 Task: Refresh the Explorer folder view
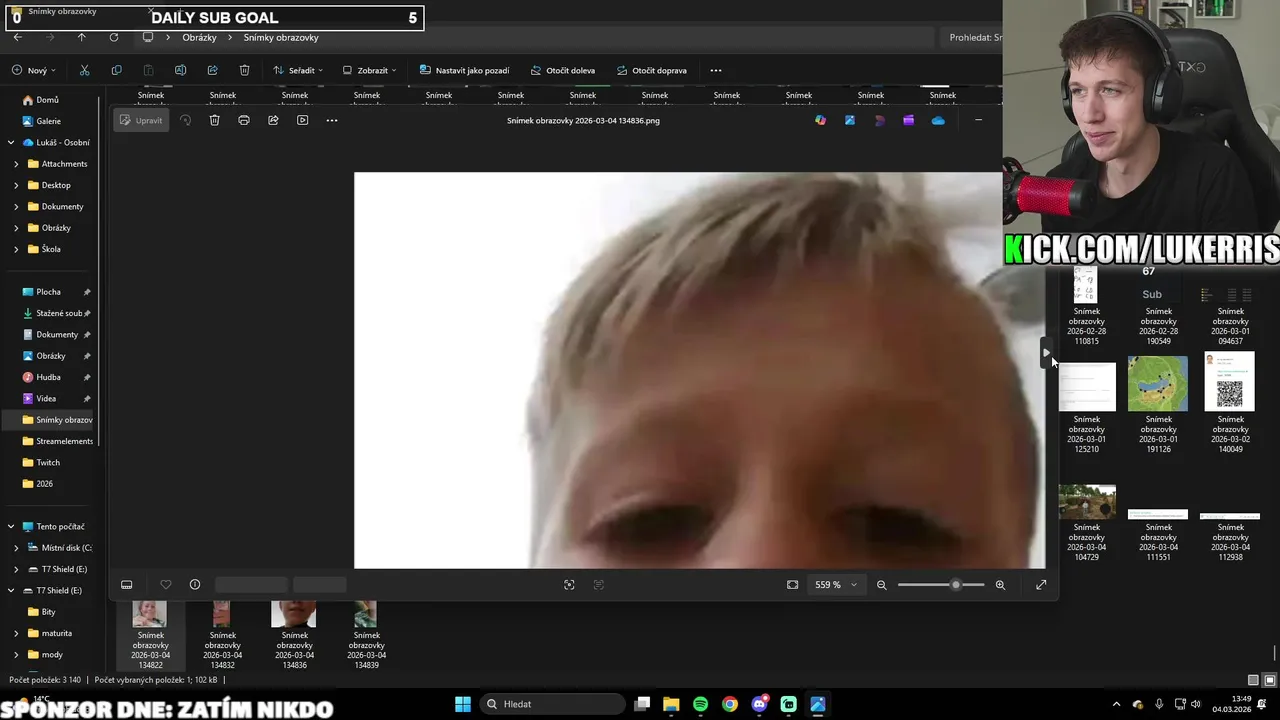pyautogui.click(x=114, y=37)
